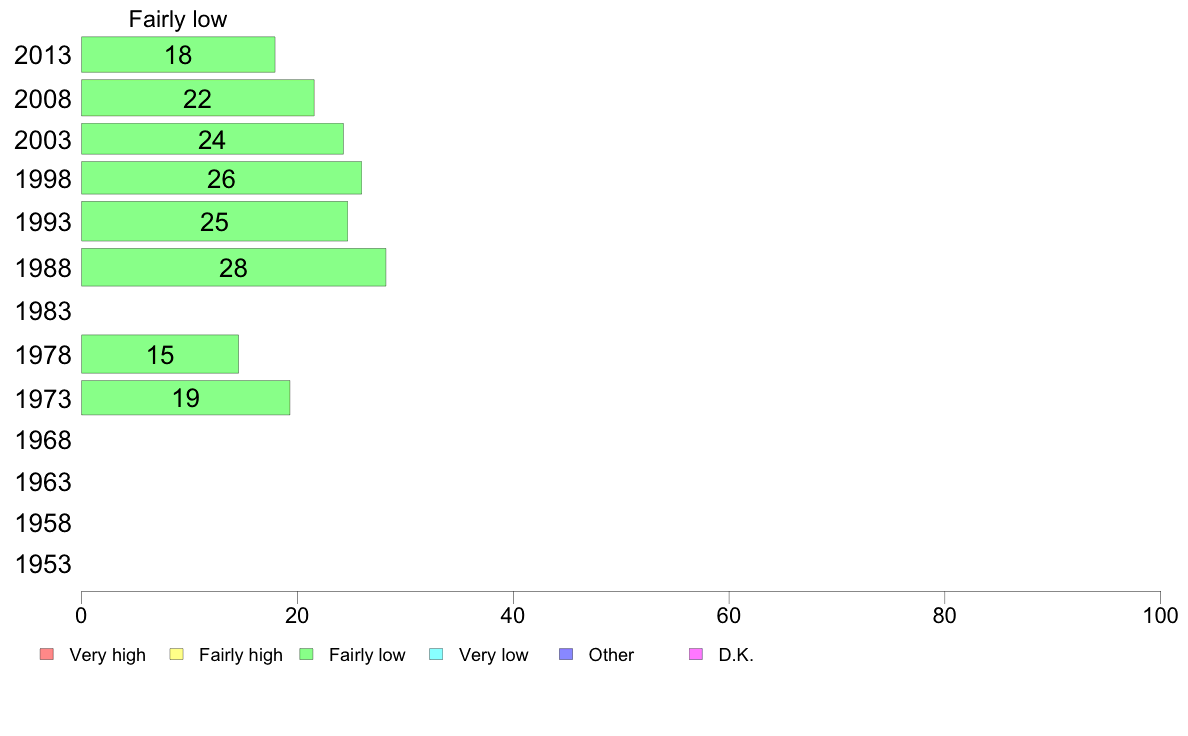The height and width of the screenshot is (736, 1188).
Task: Select the 2003 bar showing 24
Action: (212, 139)
